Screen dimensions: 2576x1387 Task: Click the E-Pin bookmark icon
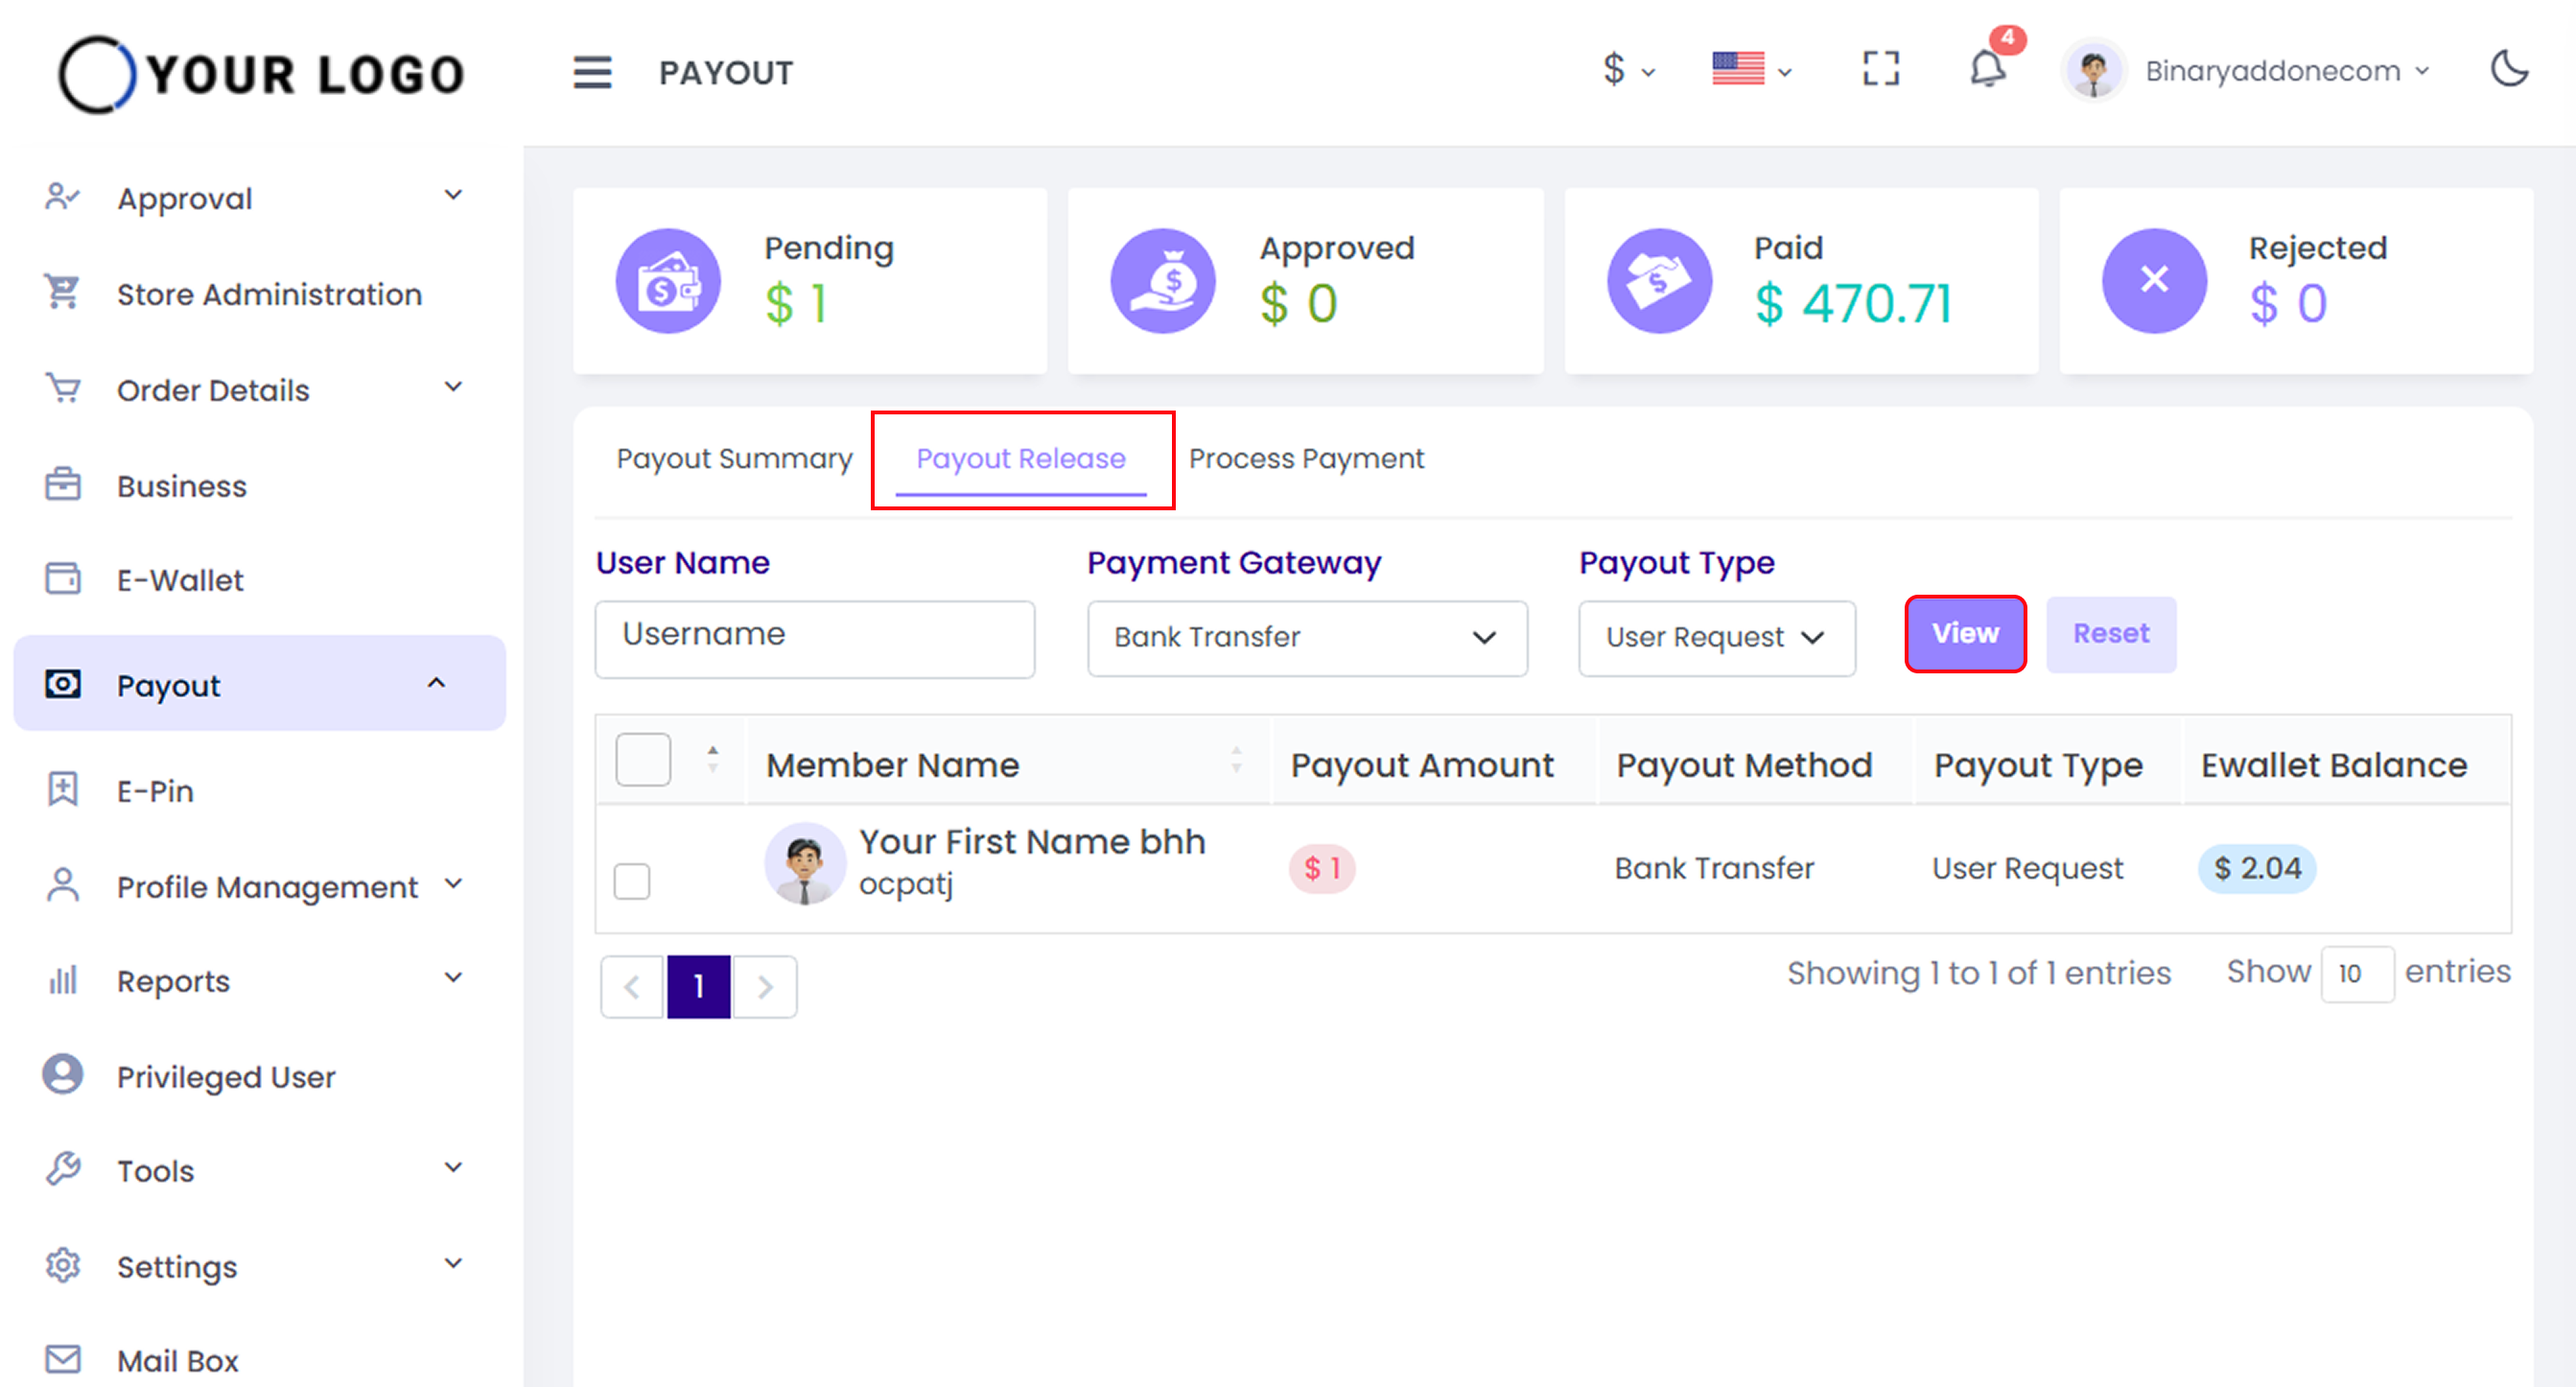(62, 789)
